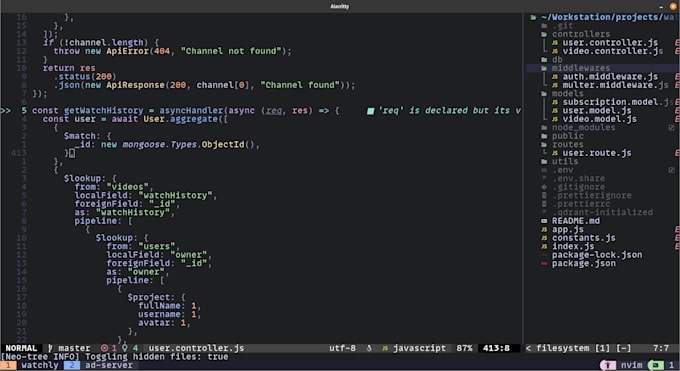Viewport: 680px width, 371px height.
Task: Open video.controller.js in file tree
Action: (612, 51)
